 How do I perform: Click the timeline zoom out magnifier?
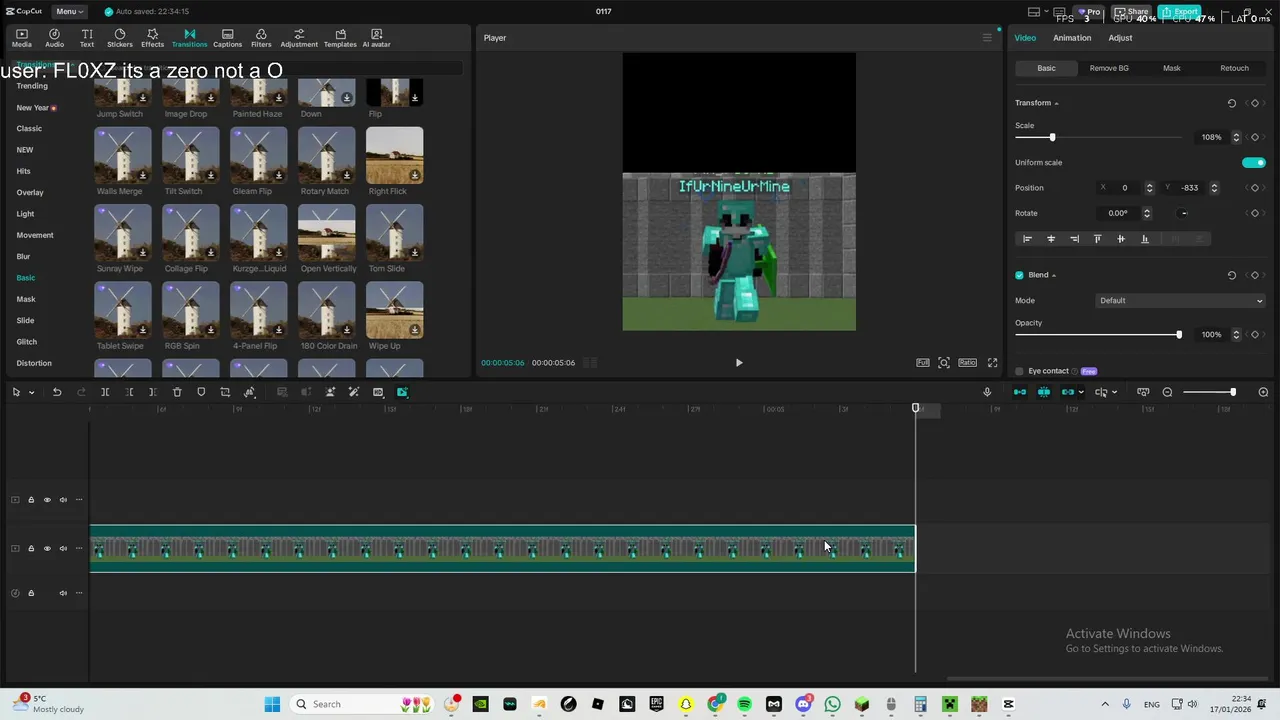point(1167,392)
